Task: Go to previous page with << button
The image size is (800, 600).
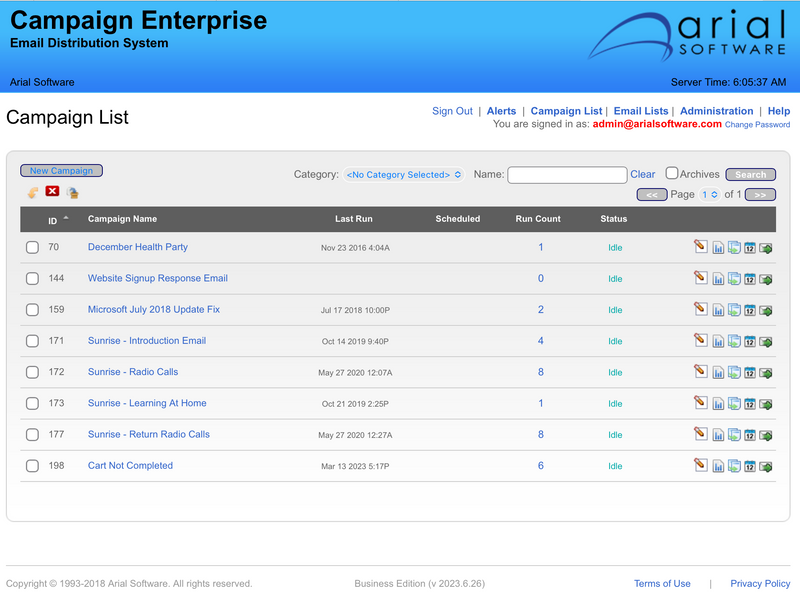Action: click(x=652, y=195)
